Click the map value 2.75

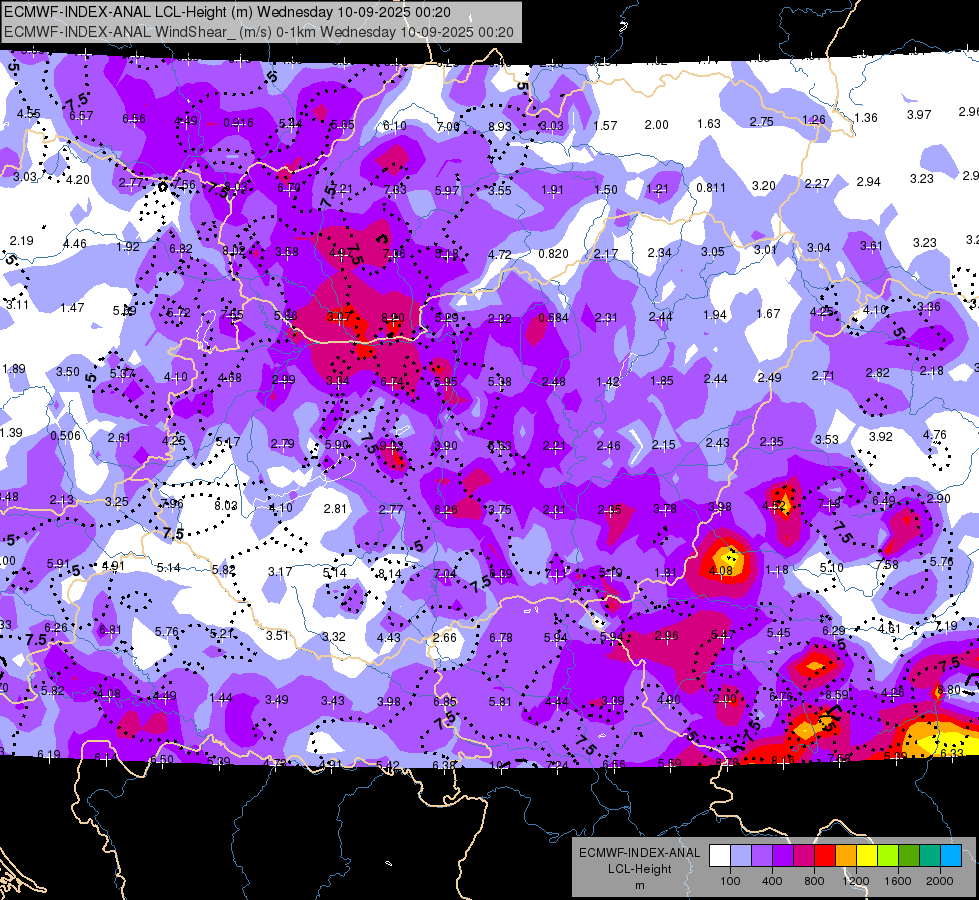(762, 122)
